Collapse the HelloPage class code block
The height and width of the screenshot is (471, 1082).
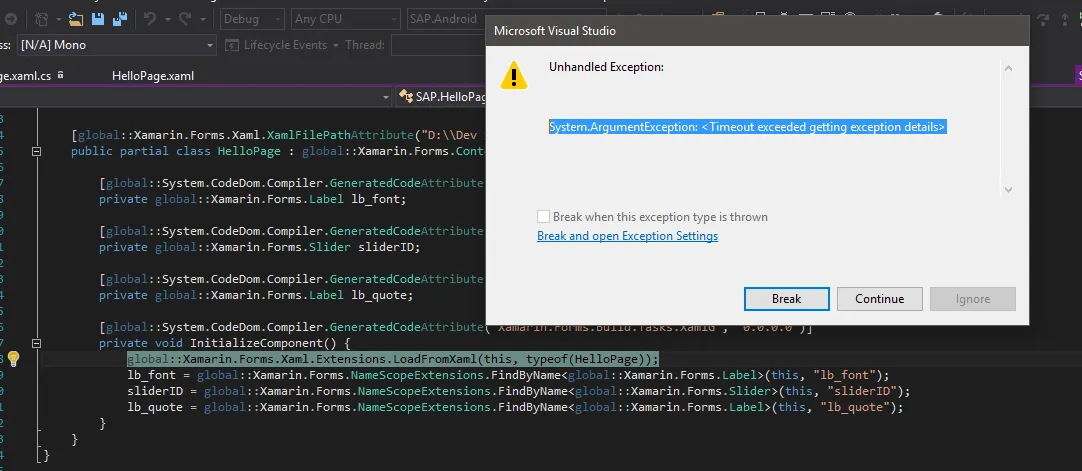pos(37,151)
